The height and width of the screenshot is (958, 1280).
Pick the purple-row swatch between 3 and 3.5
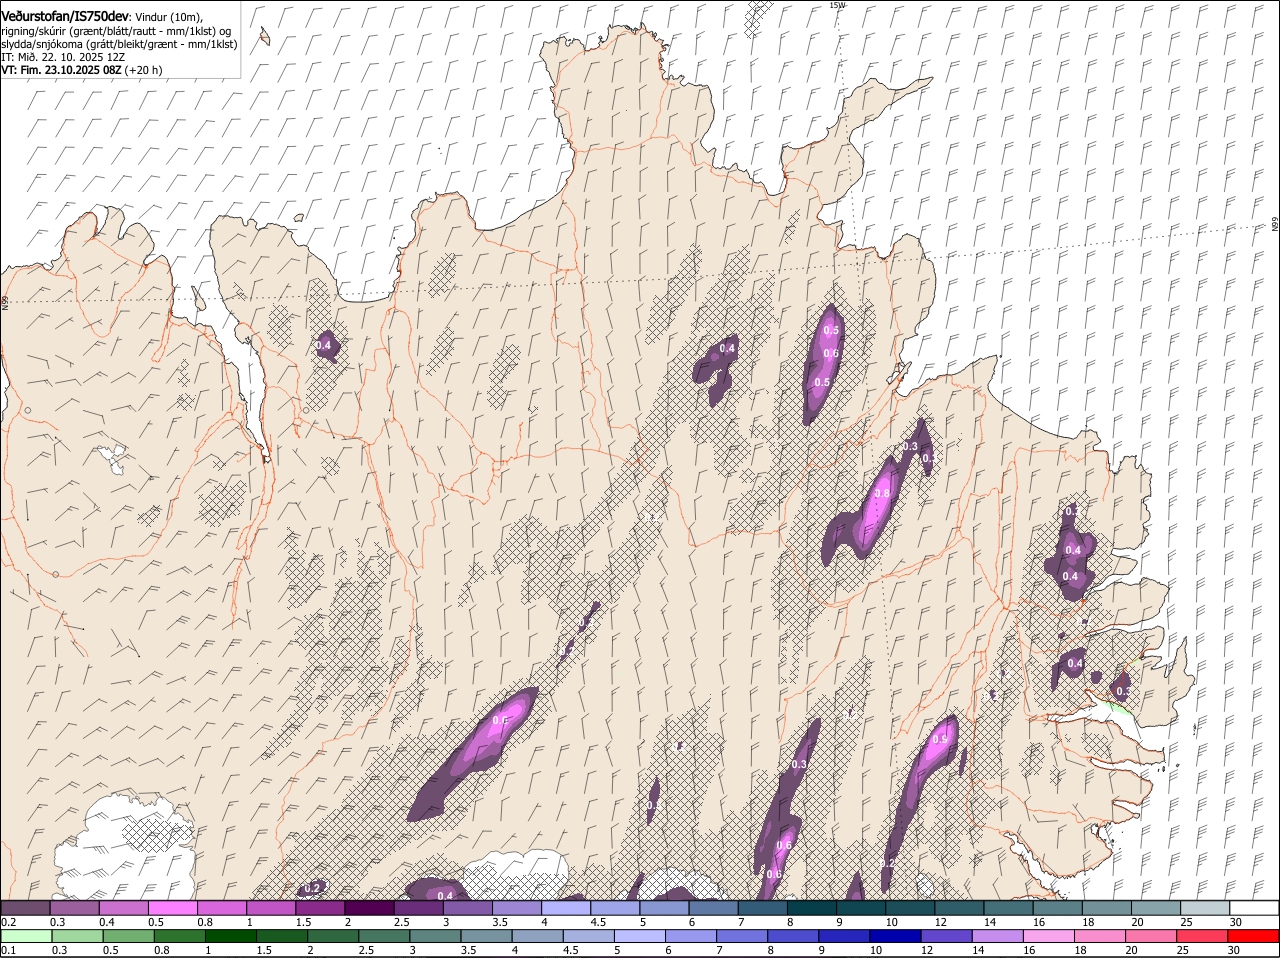pos(468,908)
